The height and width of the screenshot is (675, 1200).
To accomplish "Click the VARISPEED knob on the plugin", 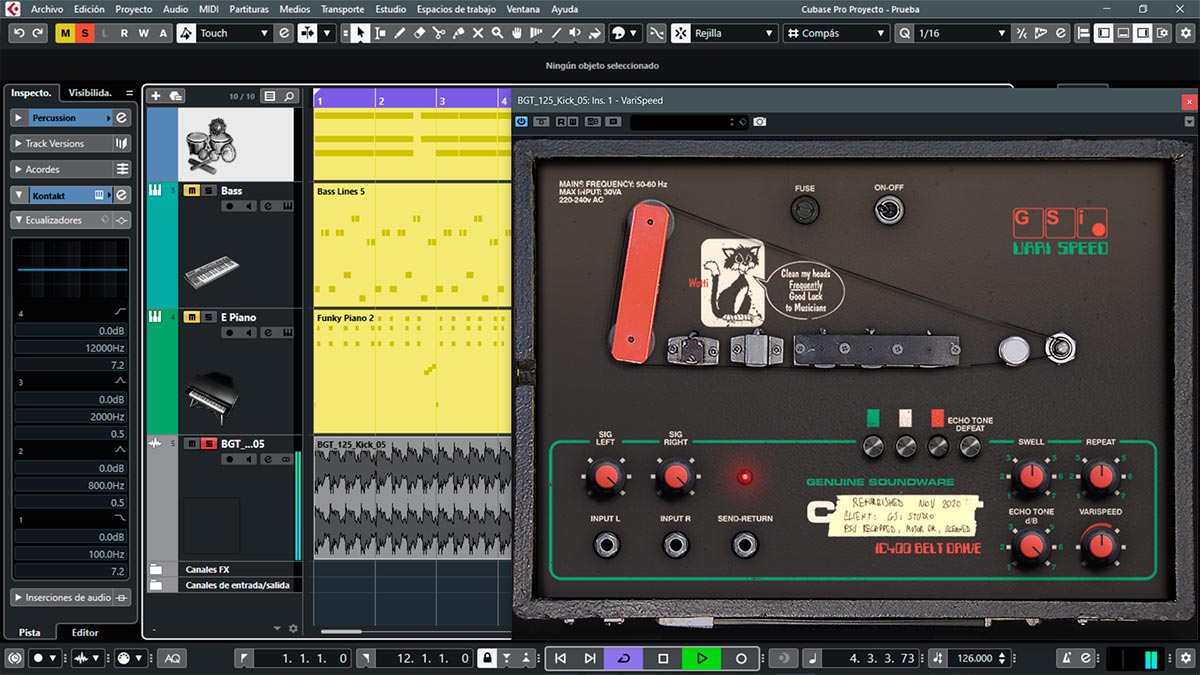I will coord(1099,546).
